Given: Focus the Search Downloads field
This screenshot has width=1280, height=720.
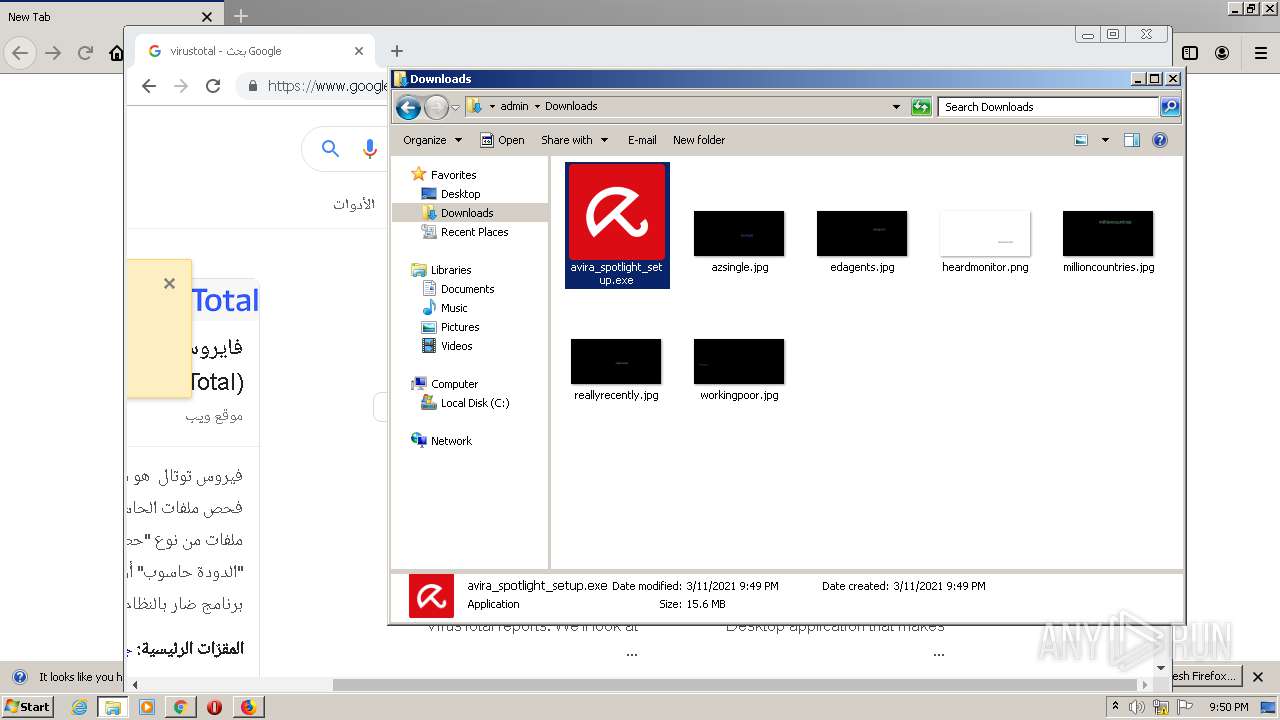Looking at the screenshot, I should (x=1048, y=107).
